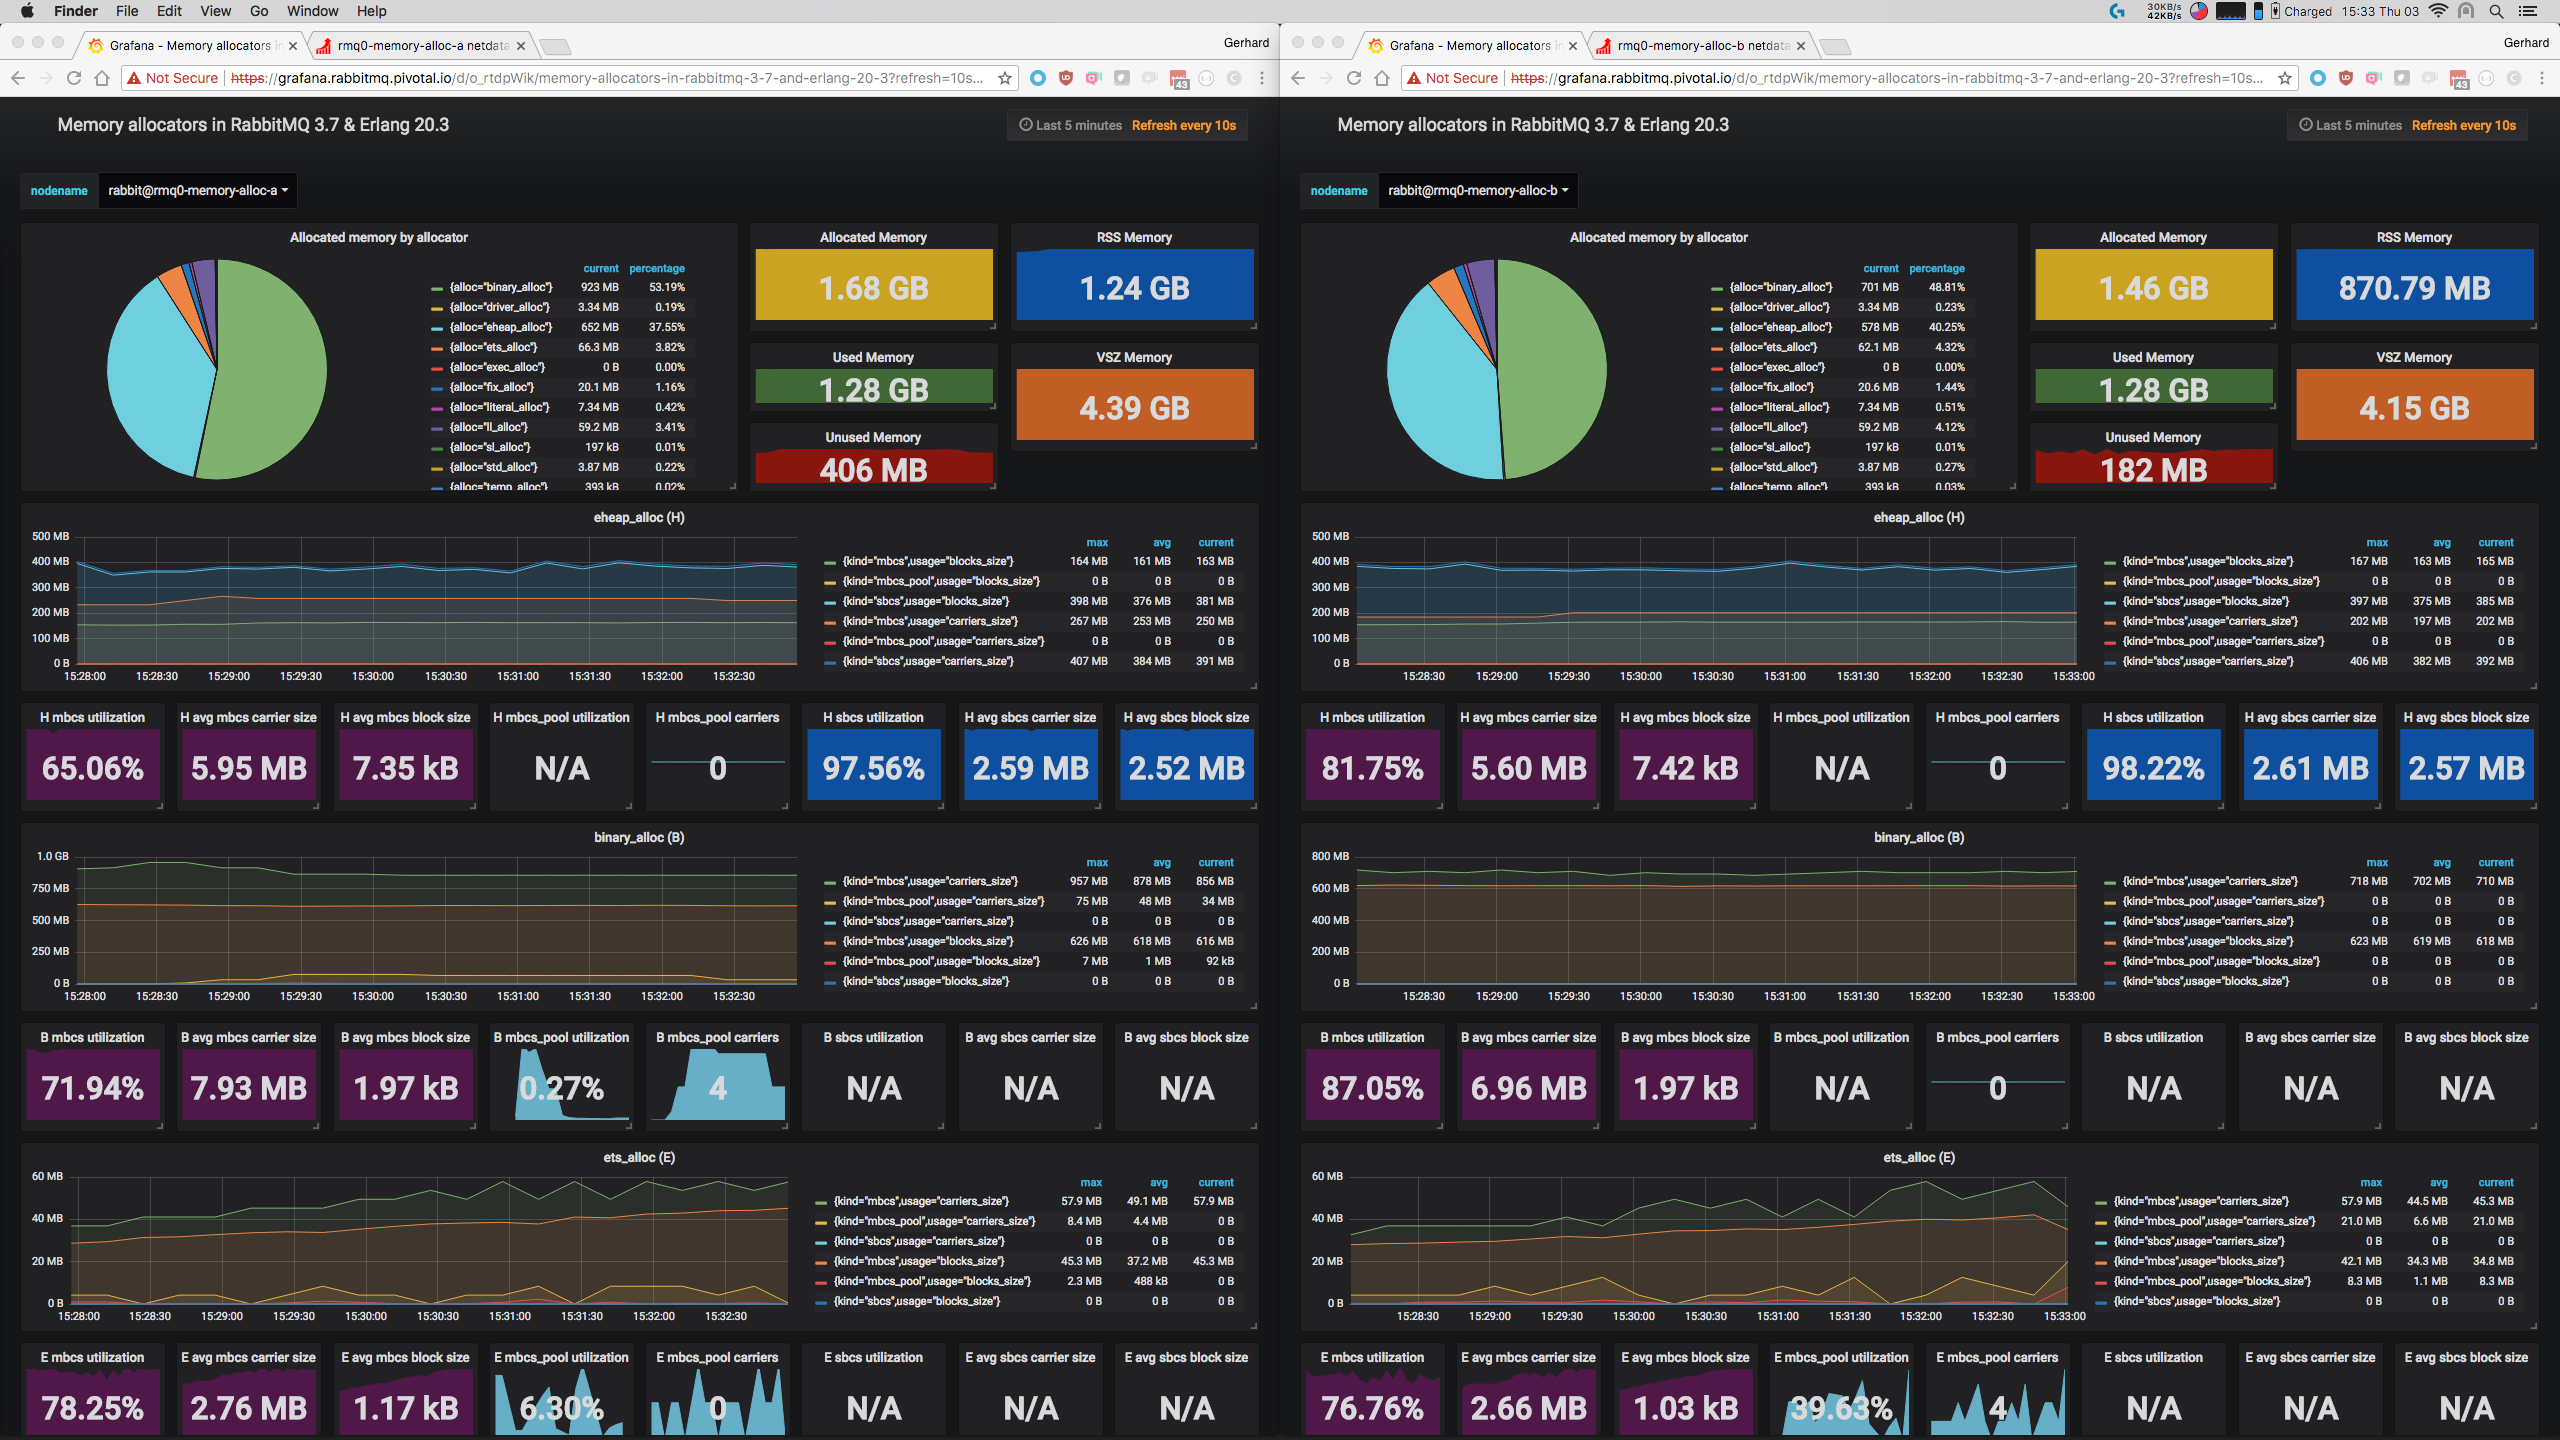
Task: Click Not Secure warning icon in right window
Action: [x=1414, y=78]
